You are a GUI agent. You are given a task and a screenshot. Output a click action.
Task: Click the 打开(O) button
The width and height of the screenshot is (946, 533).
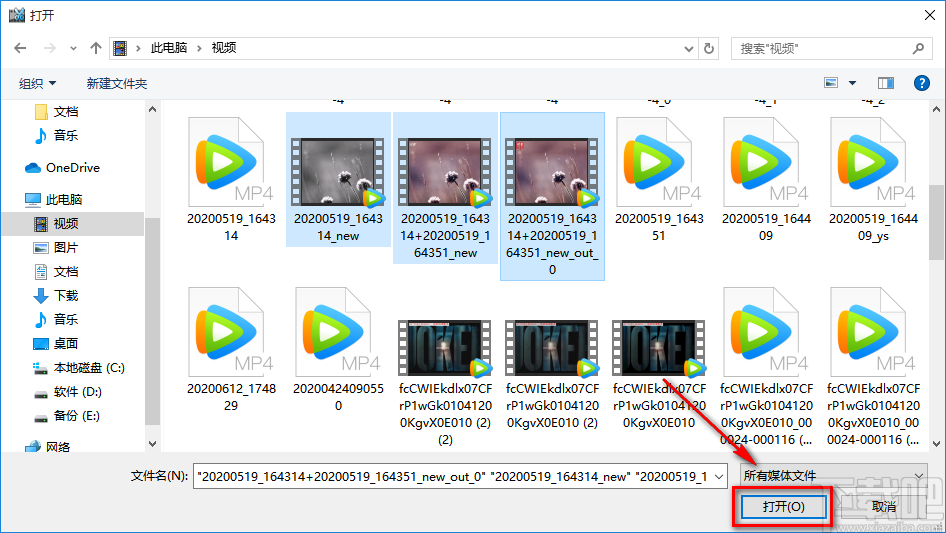click(783, 506)
